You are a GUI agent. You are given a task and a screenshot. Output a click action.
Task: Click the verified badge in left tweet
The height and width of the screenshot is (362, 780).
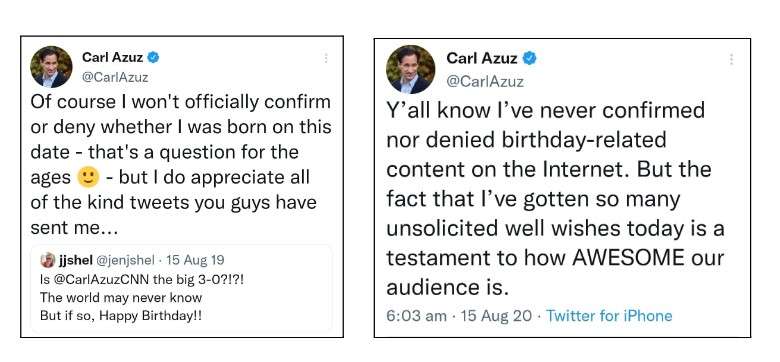(154, 57)
